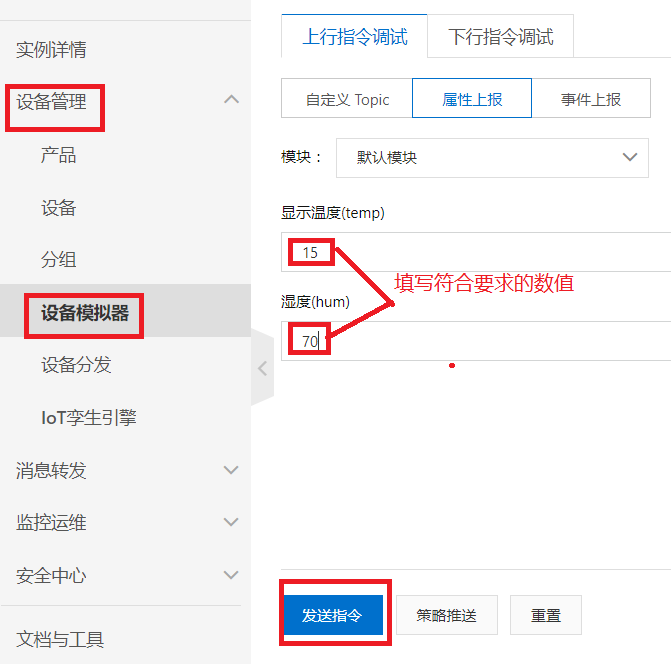Screen dimensions: 671x664
Task: Open the 模块 dropdown list
Action: (492, 158)
